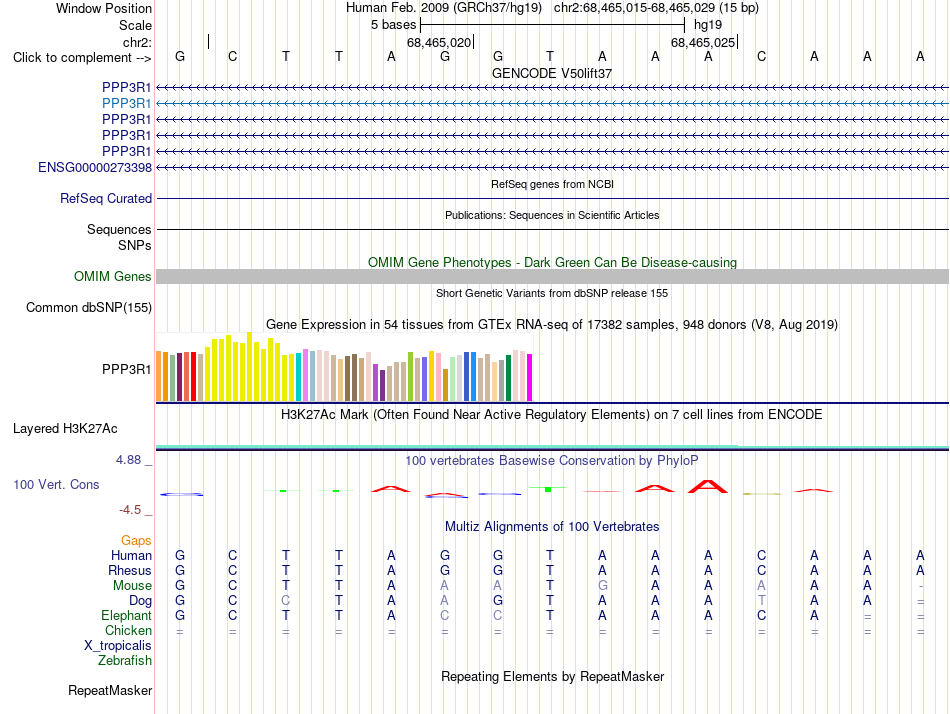This screenshot has height=714, width=950.
Task: Click 'Human Feb. 2009 (GRCh37/hg19)' text
Action: (443, 8)
